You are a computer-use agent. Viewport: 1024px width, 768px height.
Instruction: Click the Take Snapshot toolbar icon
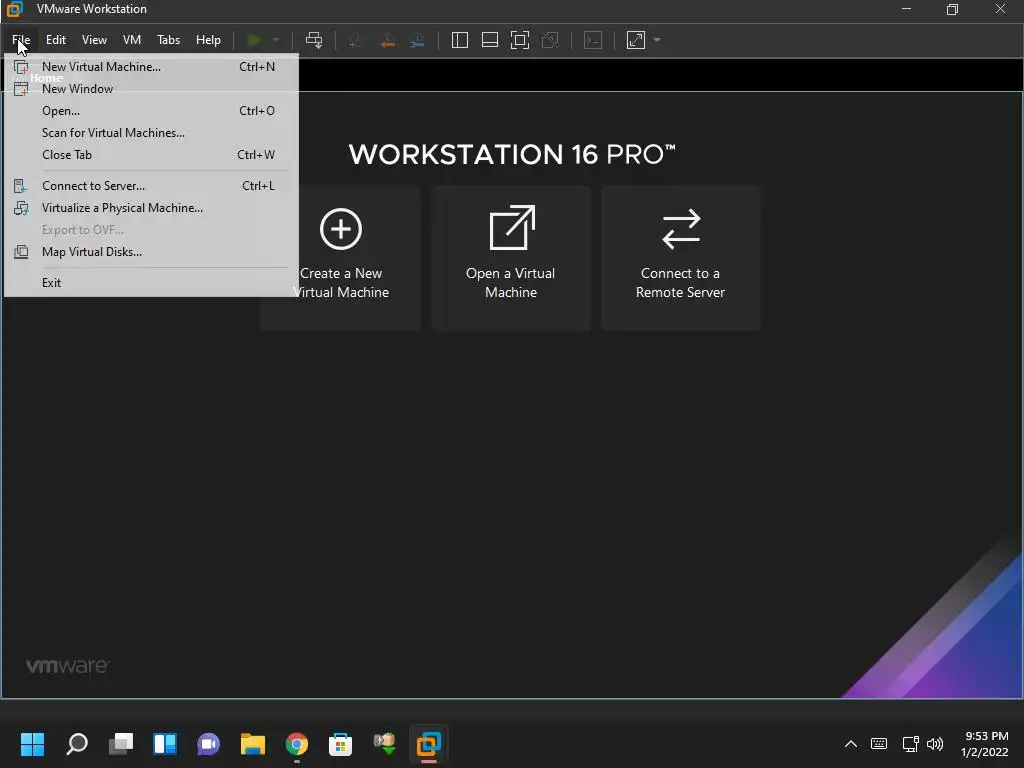click(x=355, y=40)
